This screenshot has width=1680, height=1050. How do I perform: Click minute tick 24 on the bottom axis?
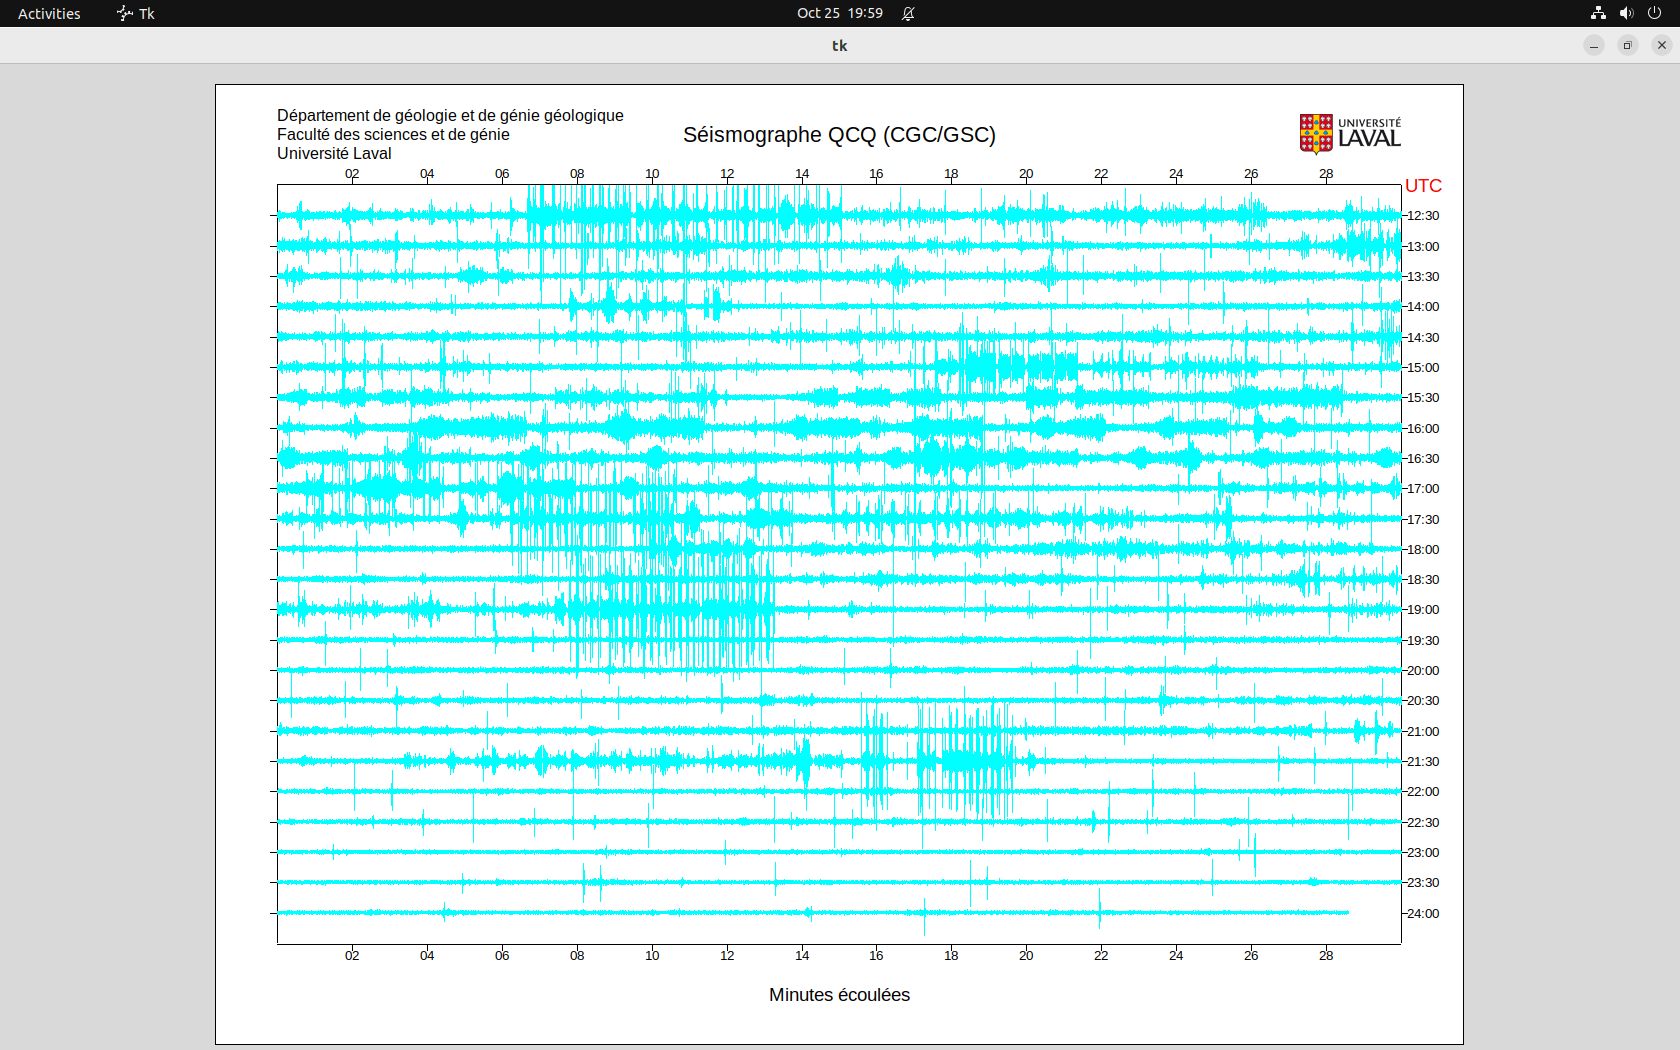point(1176,956)
